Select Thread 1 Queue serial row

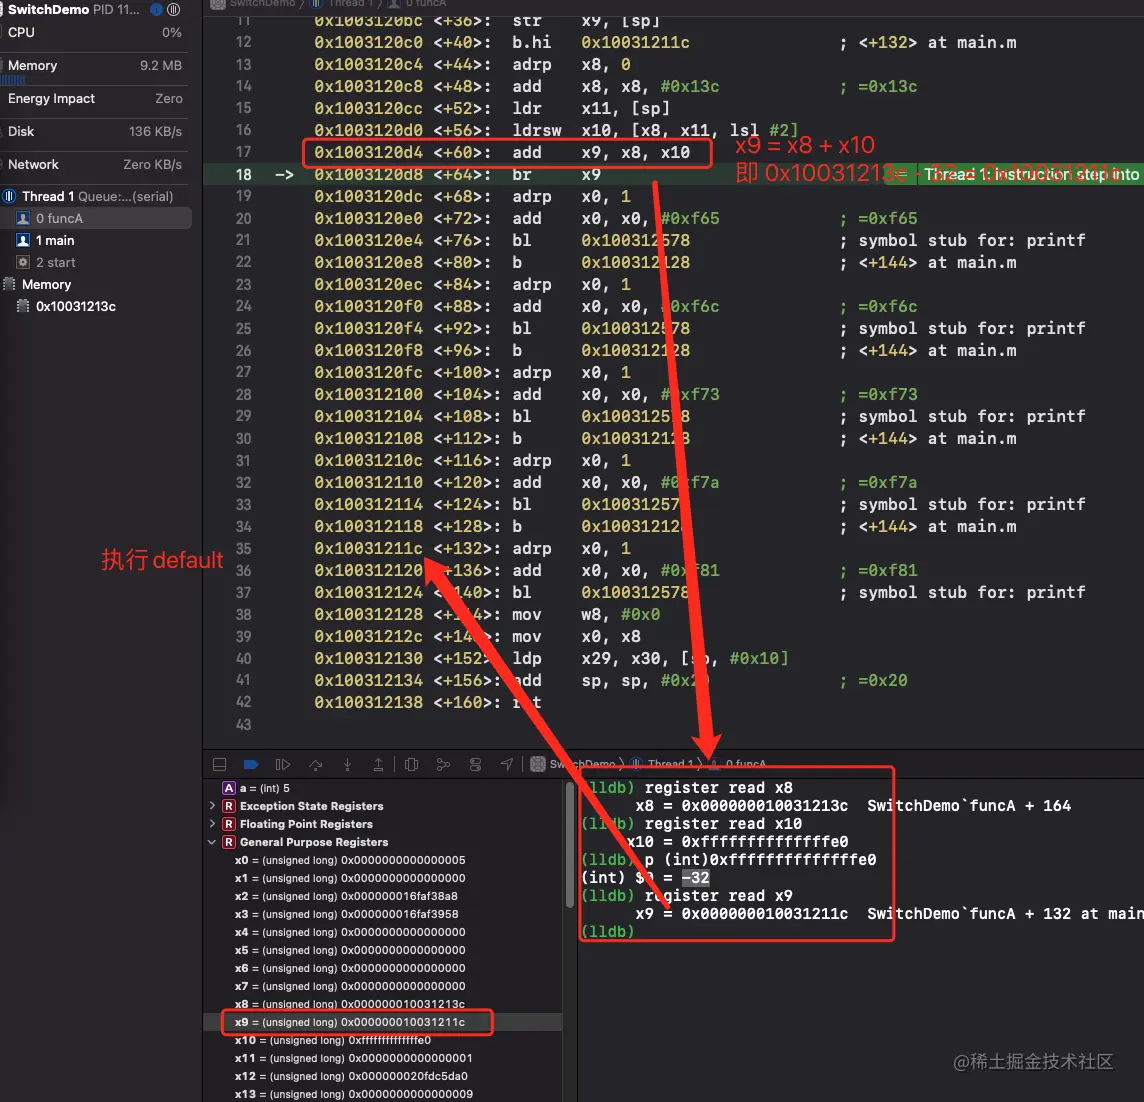pos(95,196)
